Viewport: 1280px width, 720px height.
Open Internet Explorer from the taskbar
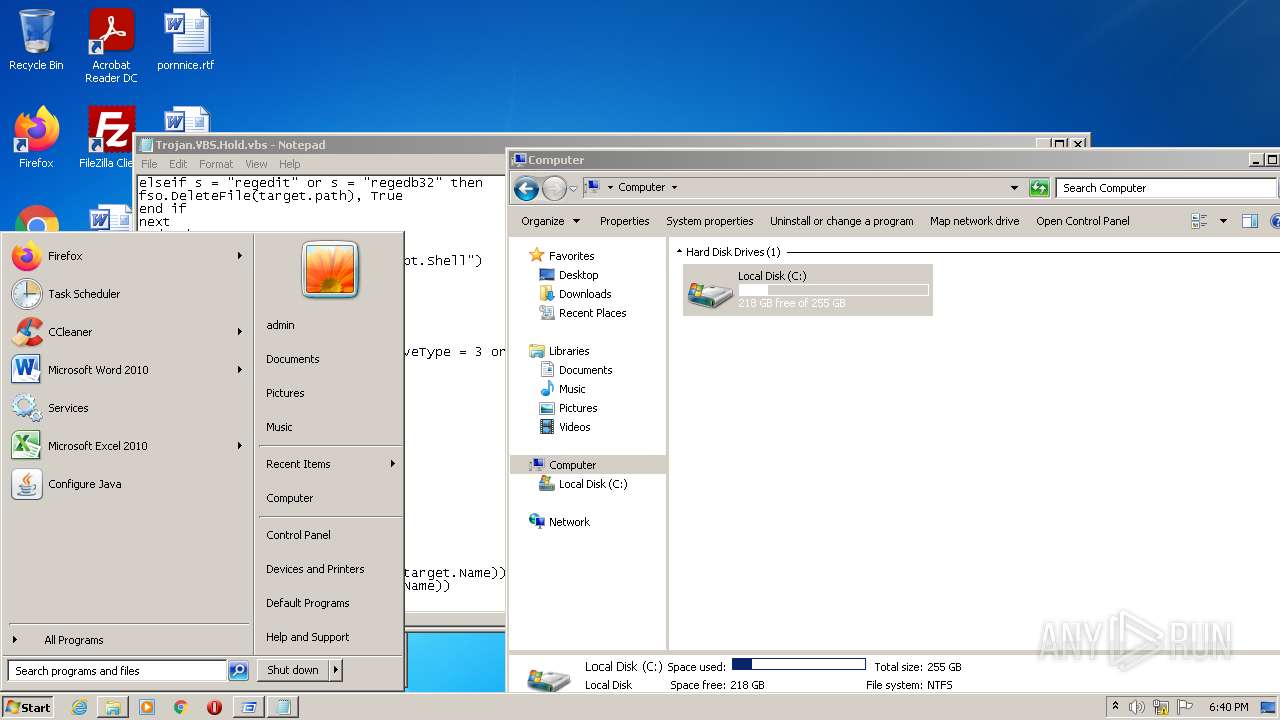(x=79, y=707)
